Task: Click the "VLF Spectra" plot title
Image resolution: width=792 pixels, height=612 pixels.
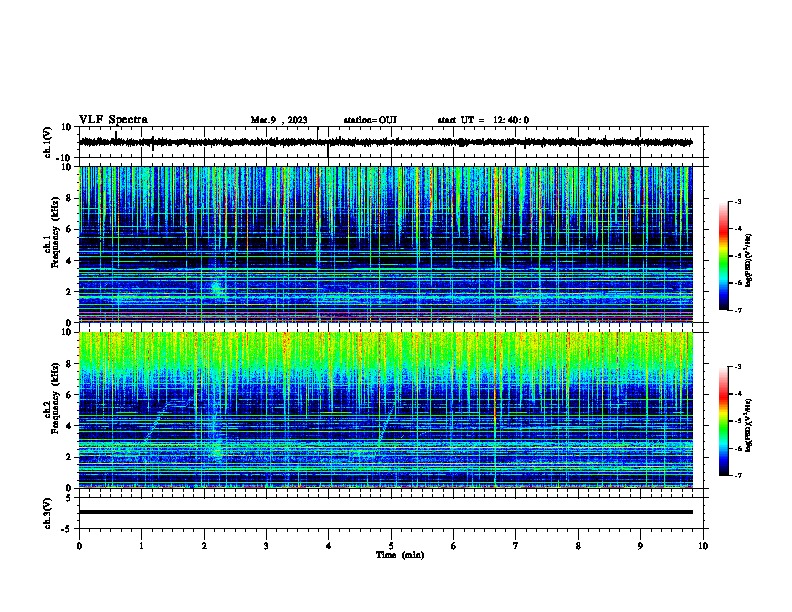Action: coord(113,120)
